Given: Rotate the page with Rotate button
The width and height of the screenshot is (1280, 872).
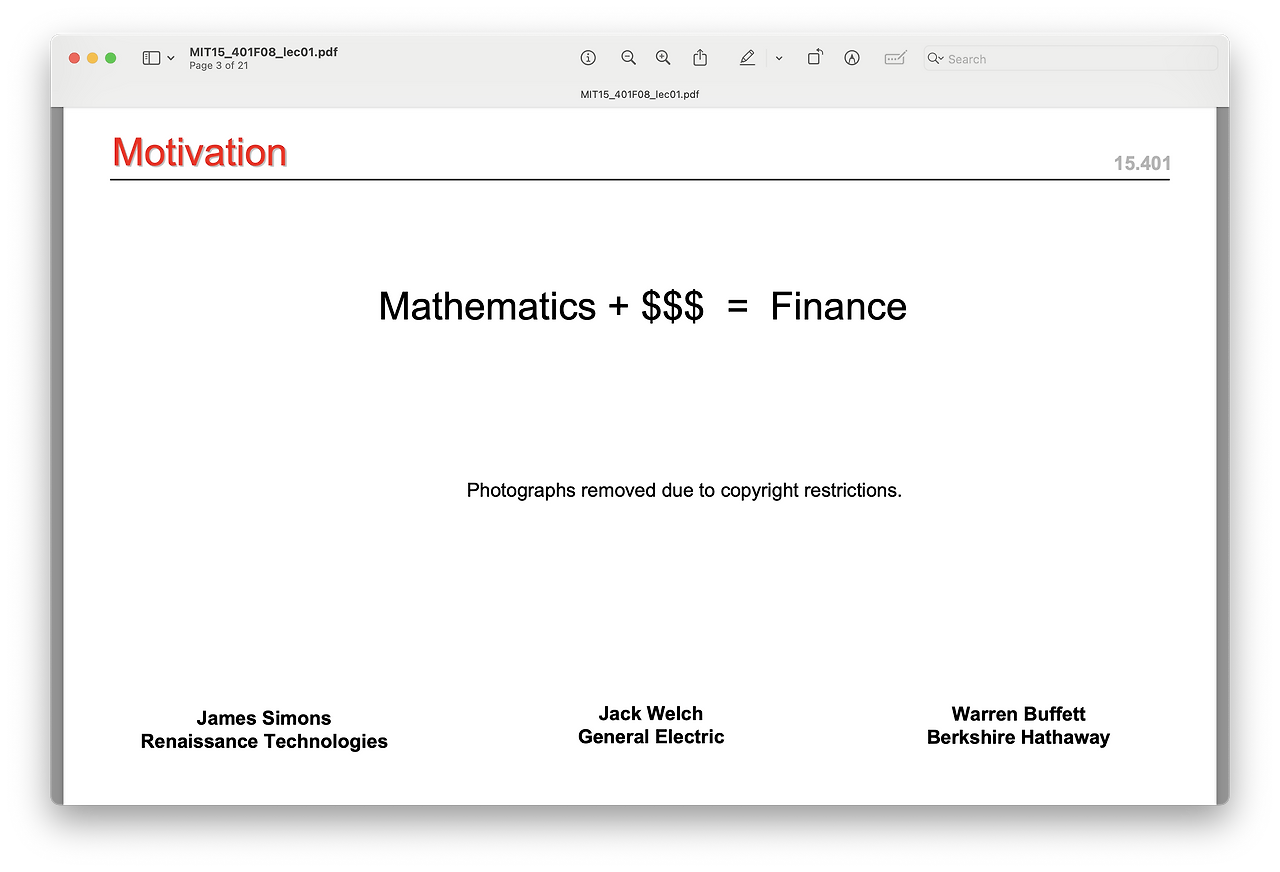Looking at the screenshot, I should (x=815, y=58).
